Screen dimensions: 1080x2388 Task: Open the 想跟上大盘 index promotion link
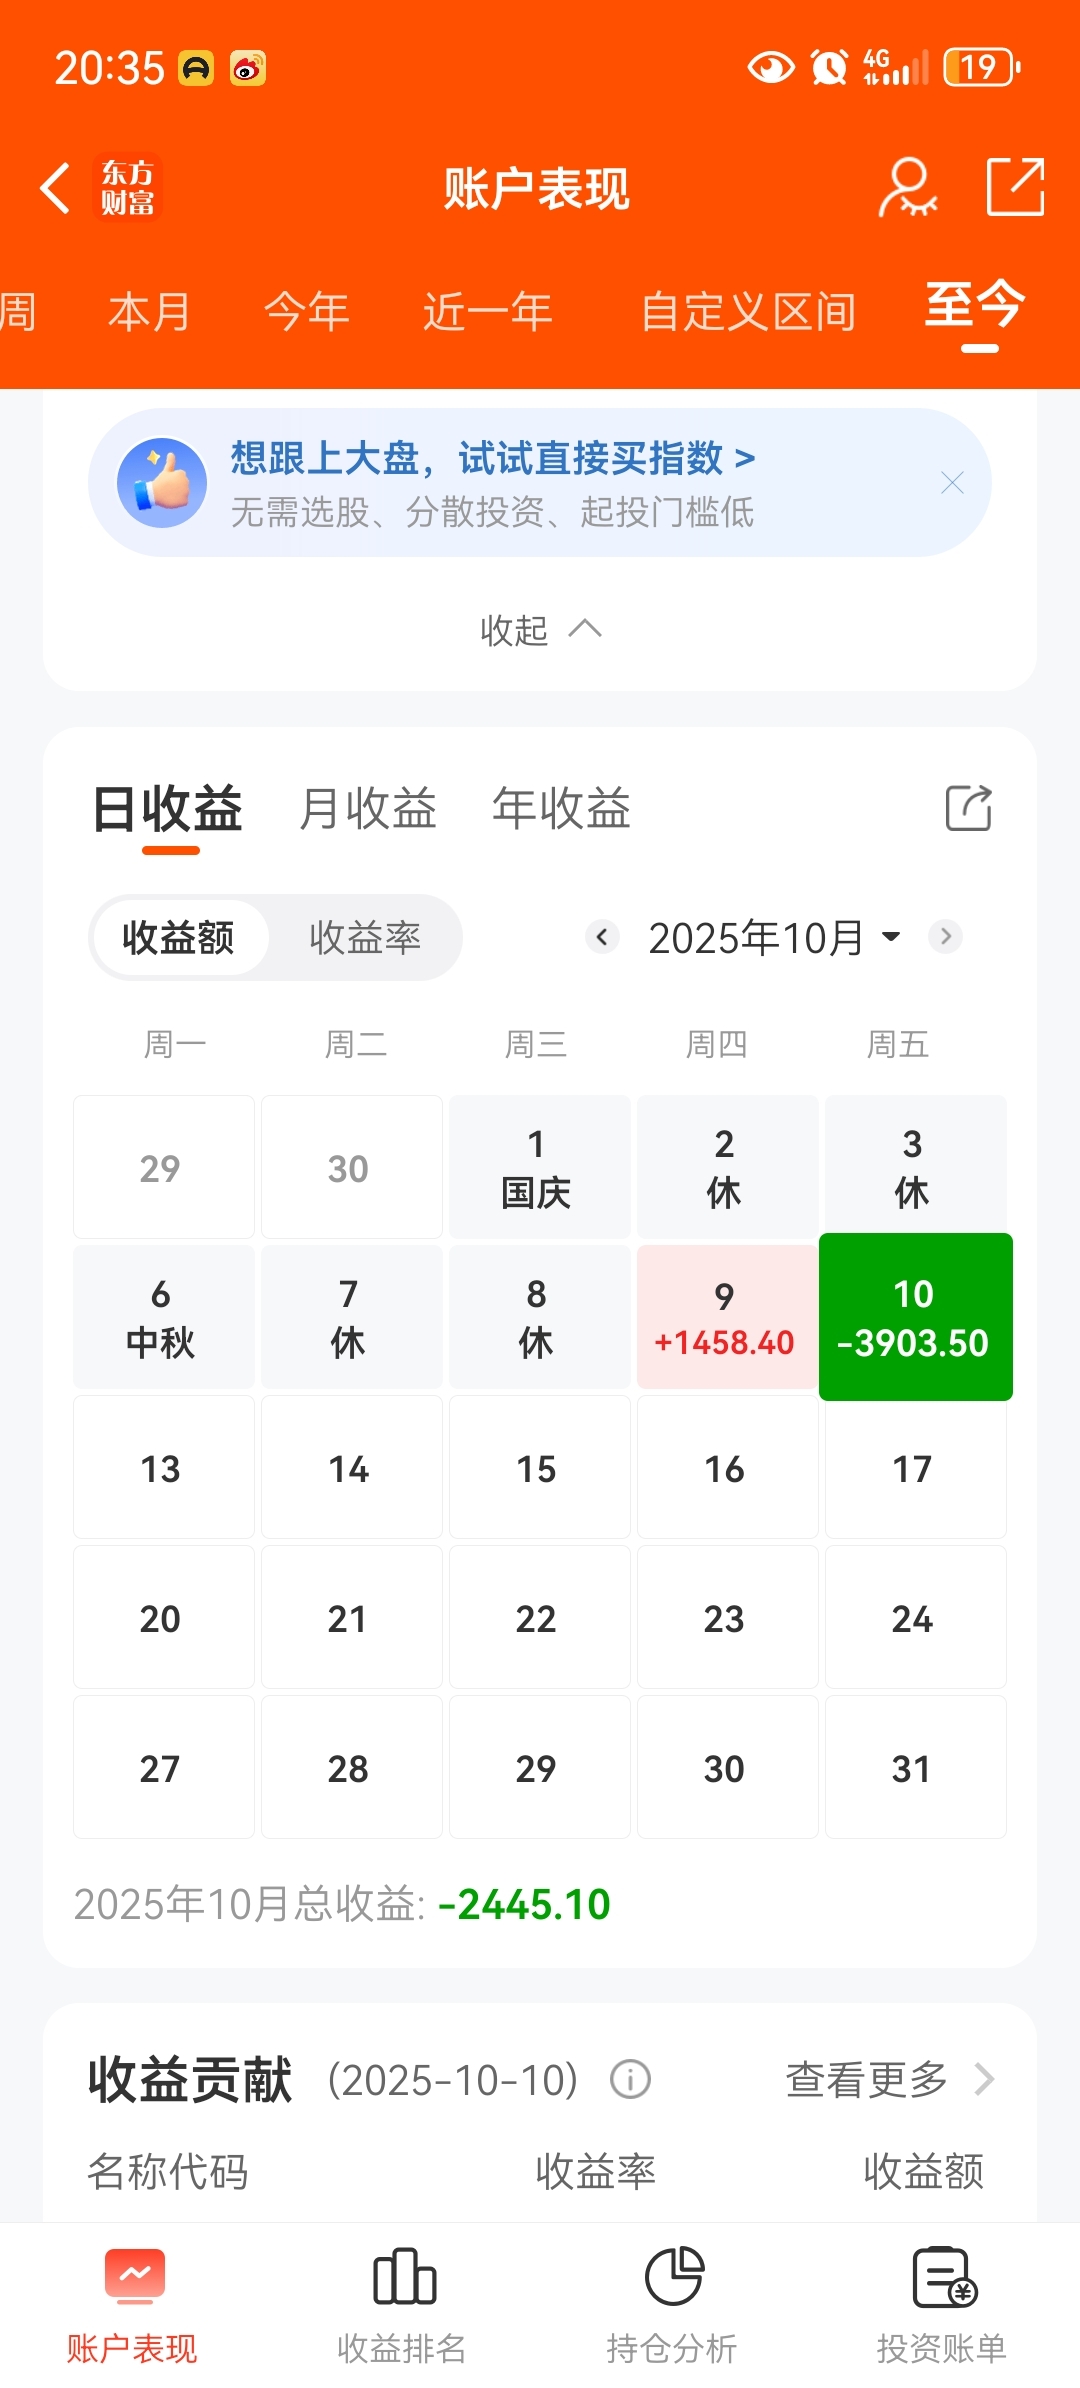click(492, 459)
